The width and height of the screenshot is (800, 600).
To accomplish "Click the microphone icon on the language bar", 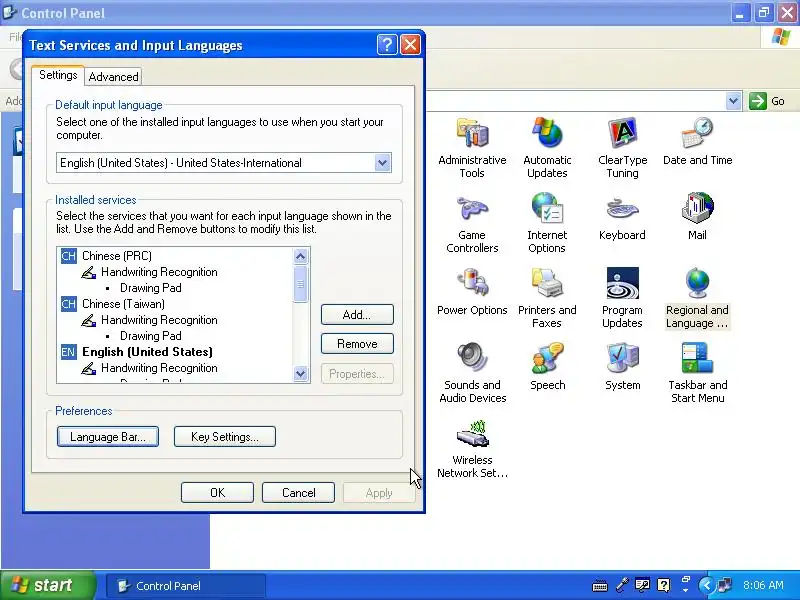I will pos(621,585).
